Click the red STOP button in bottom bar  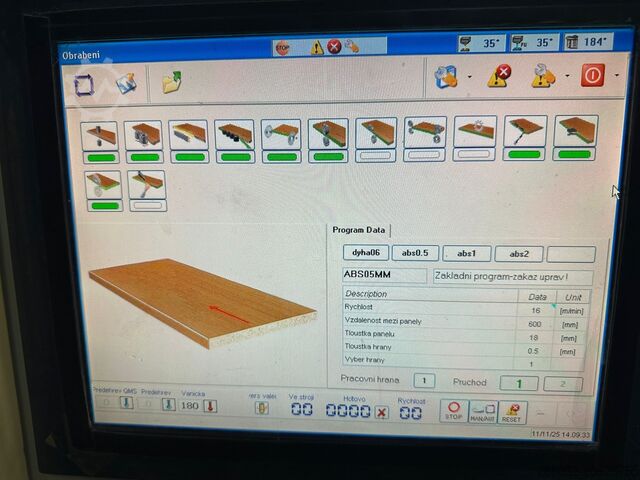(455, 411)
